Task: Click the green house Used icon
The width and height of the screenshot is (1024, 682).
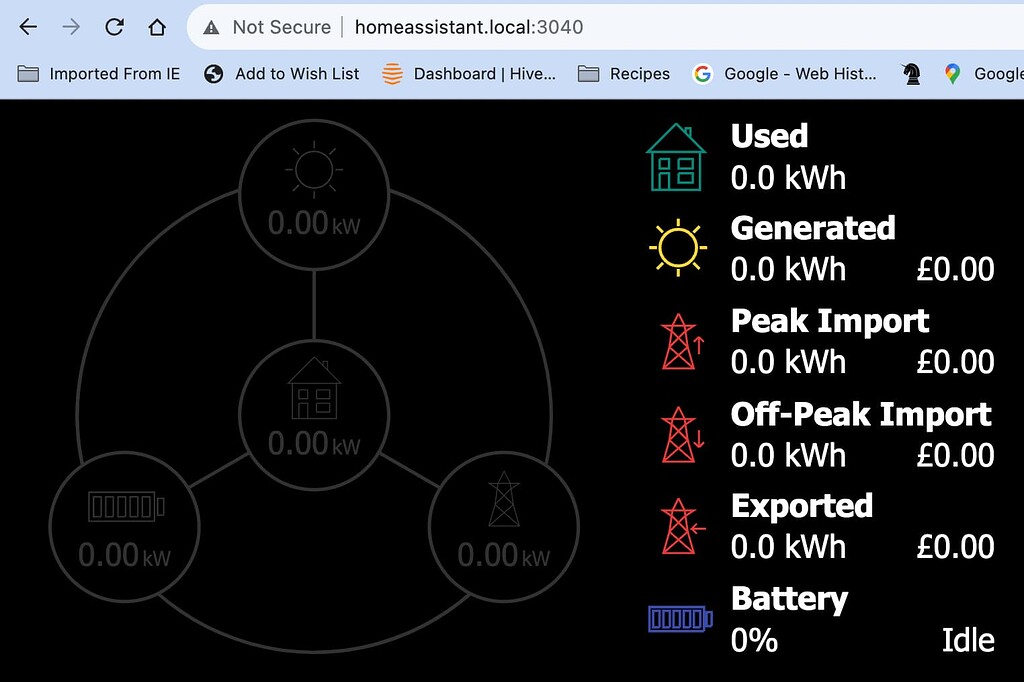Action: 676,157
